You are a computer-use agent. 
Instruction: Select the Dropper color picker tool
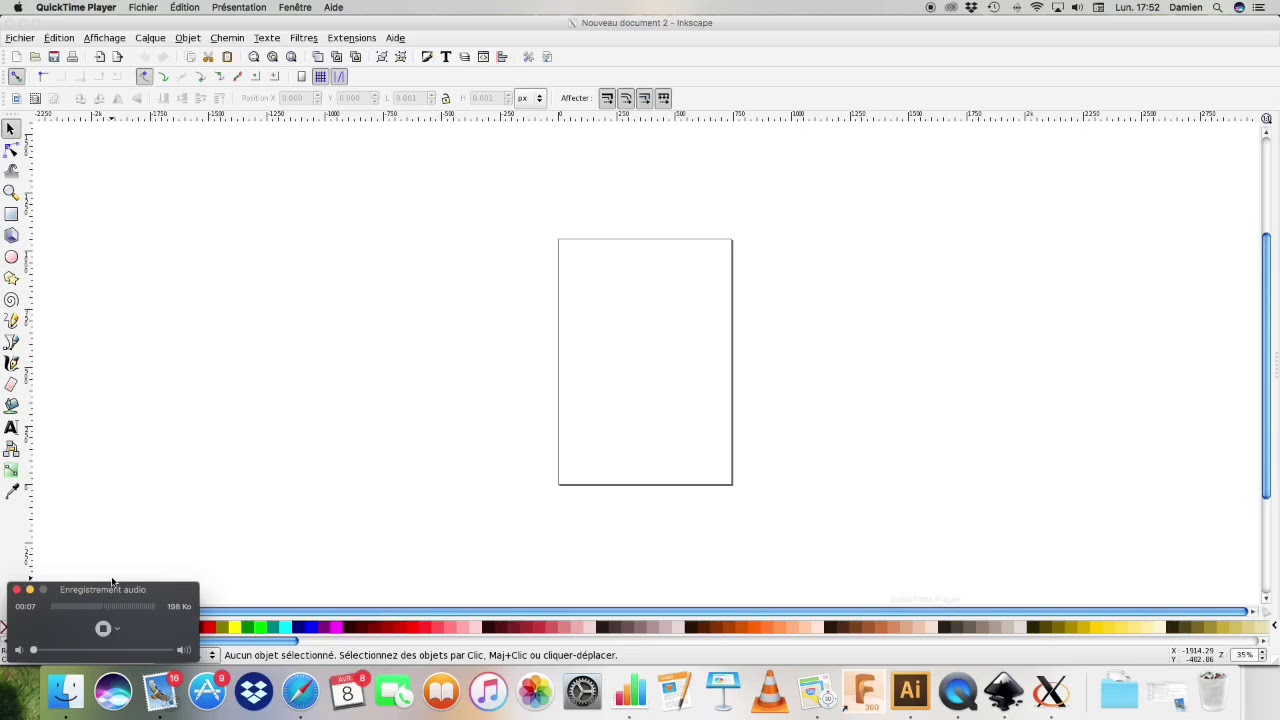pyautogui.click(x=11, y=491)
